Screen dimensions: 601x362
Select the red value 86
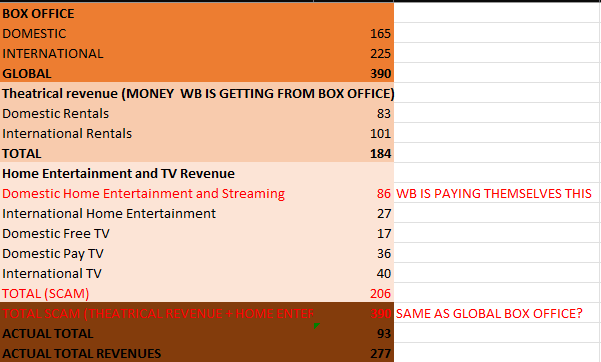coord(384,194)
